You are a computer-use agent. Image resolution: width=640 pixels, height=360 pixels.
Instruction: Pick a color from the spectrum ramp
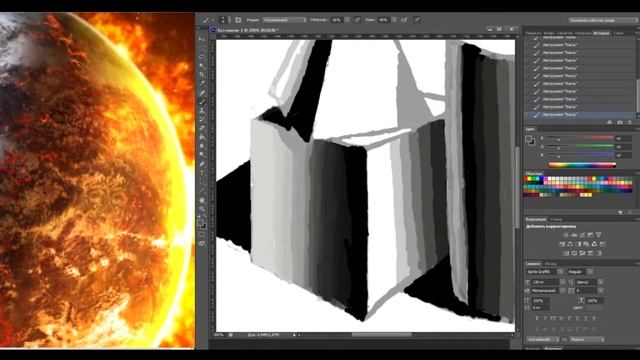[582, 165]
